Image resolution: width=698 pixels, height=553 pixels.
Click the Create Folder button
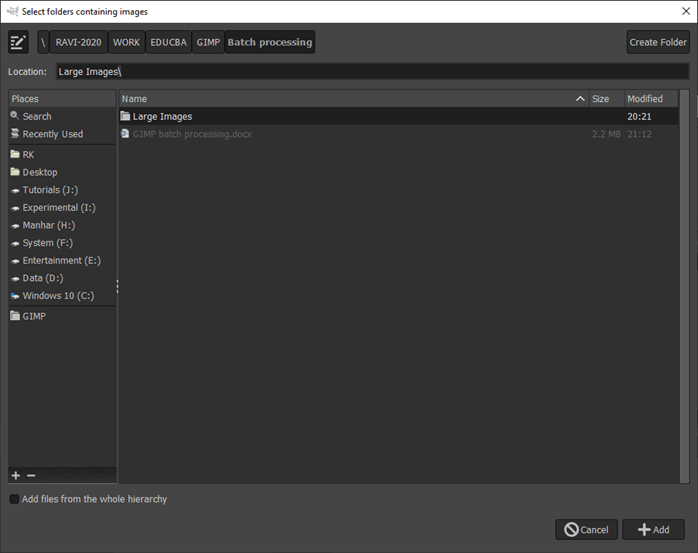click(x=658, y=42)
